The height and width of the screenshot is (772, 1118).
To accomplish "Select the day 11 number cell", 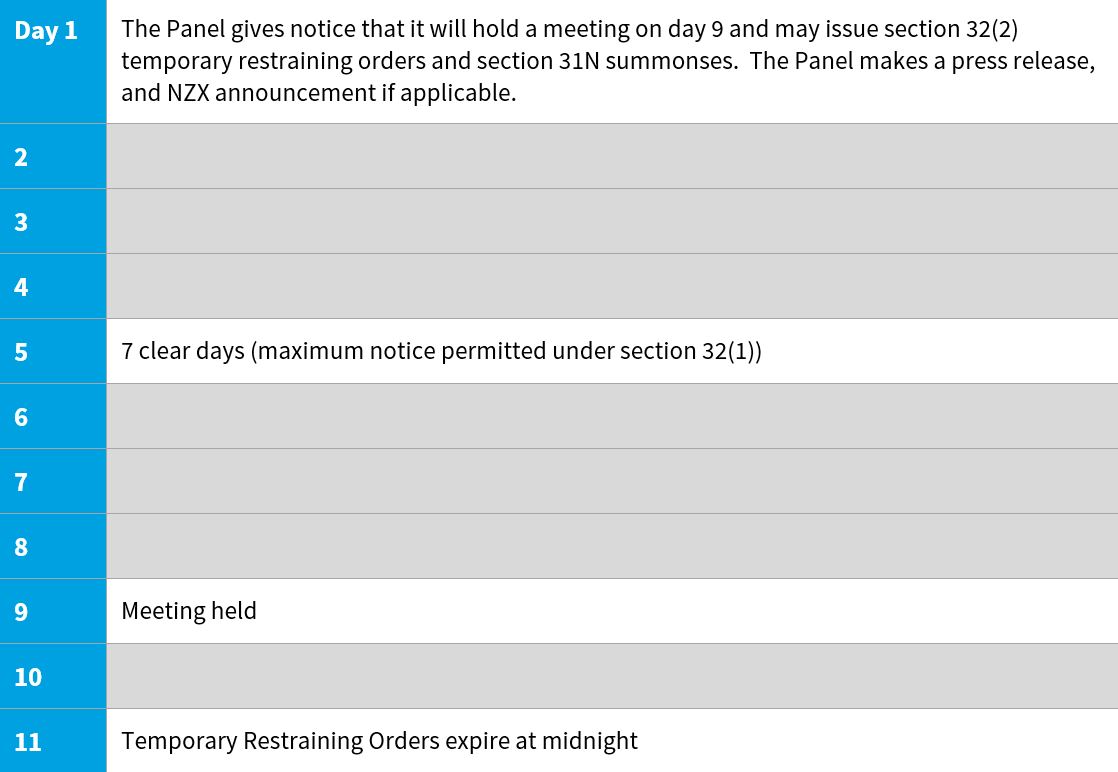I will click(x=52, y=741).
